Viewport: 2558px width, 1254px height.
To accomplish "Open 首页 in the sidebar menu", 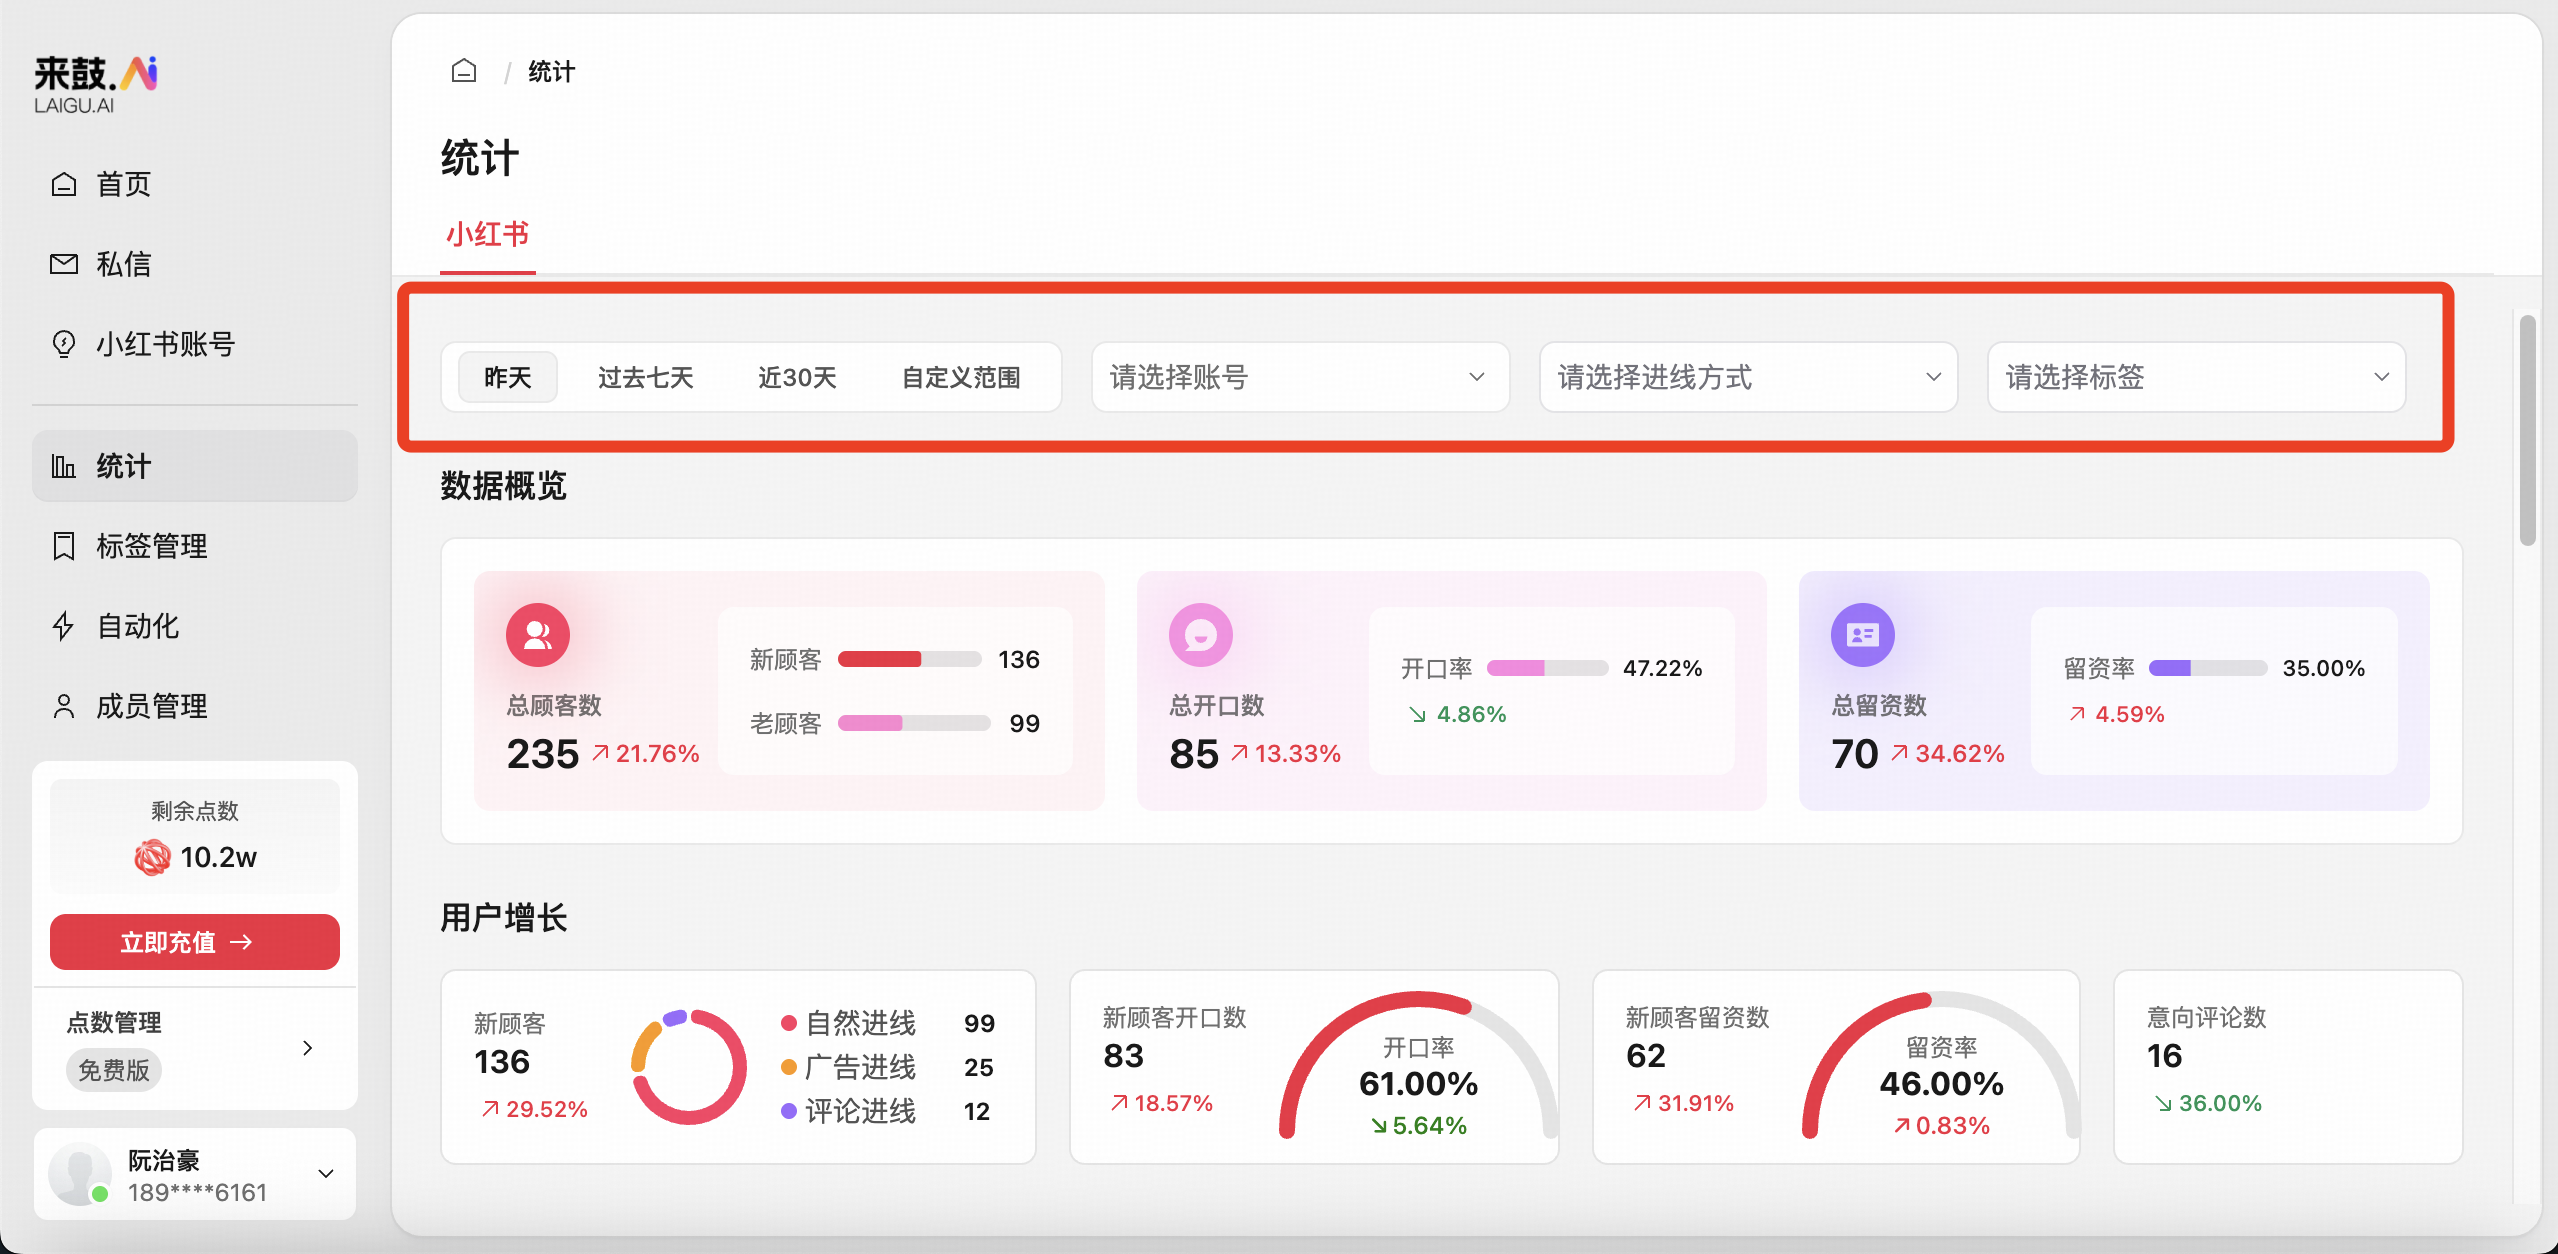I will pos(122,184).
